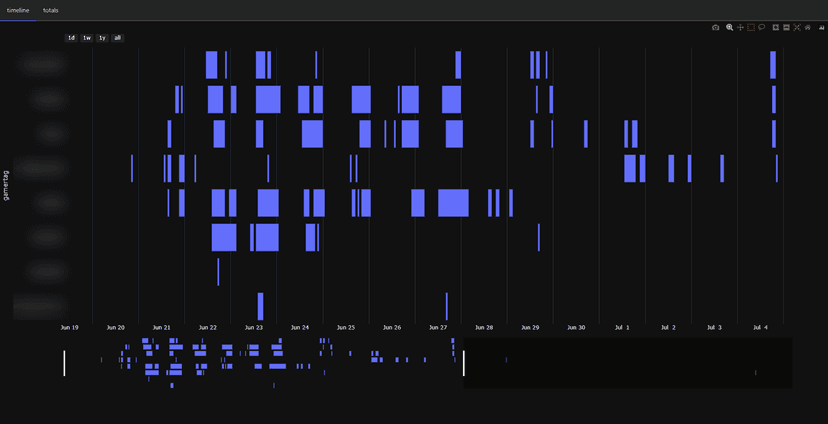Select the Pan tool
The width and height of the screenshot is (828, 424).
tap(740, 27)
